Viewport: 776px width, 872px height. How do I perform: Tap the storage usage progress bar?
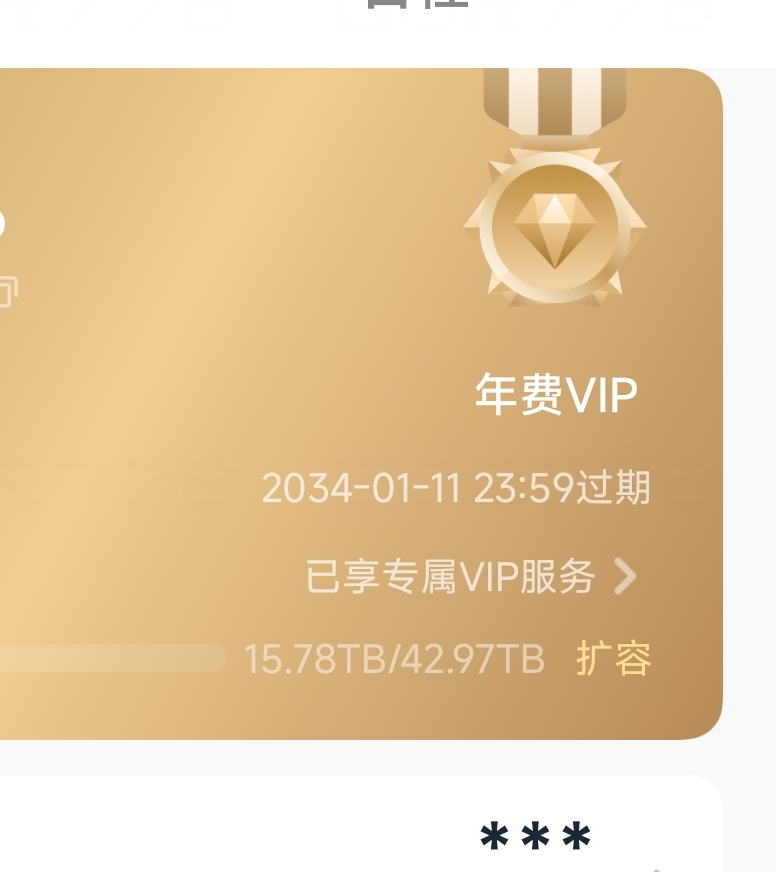(113, 658)
